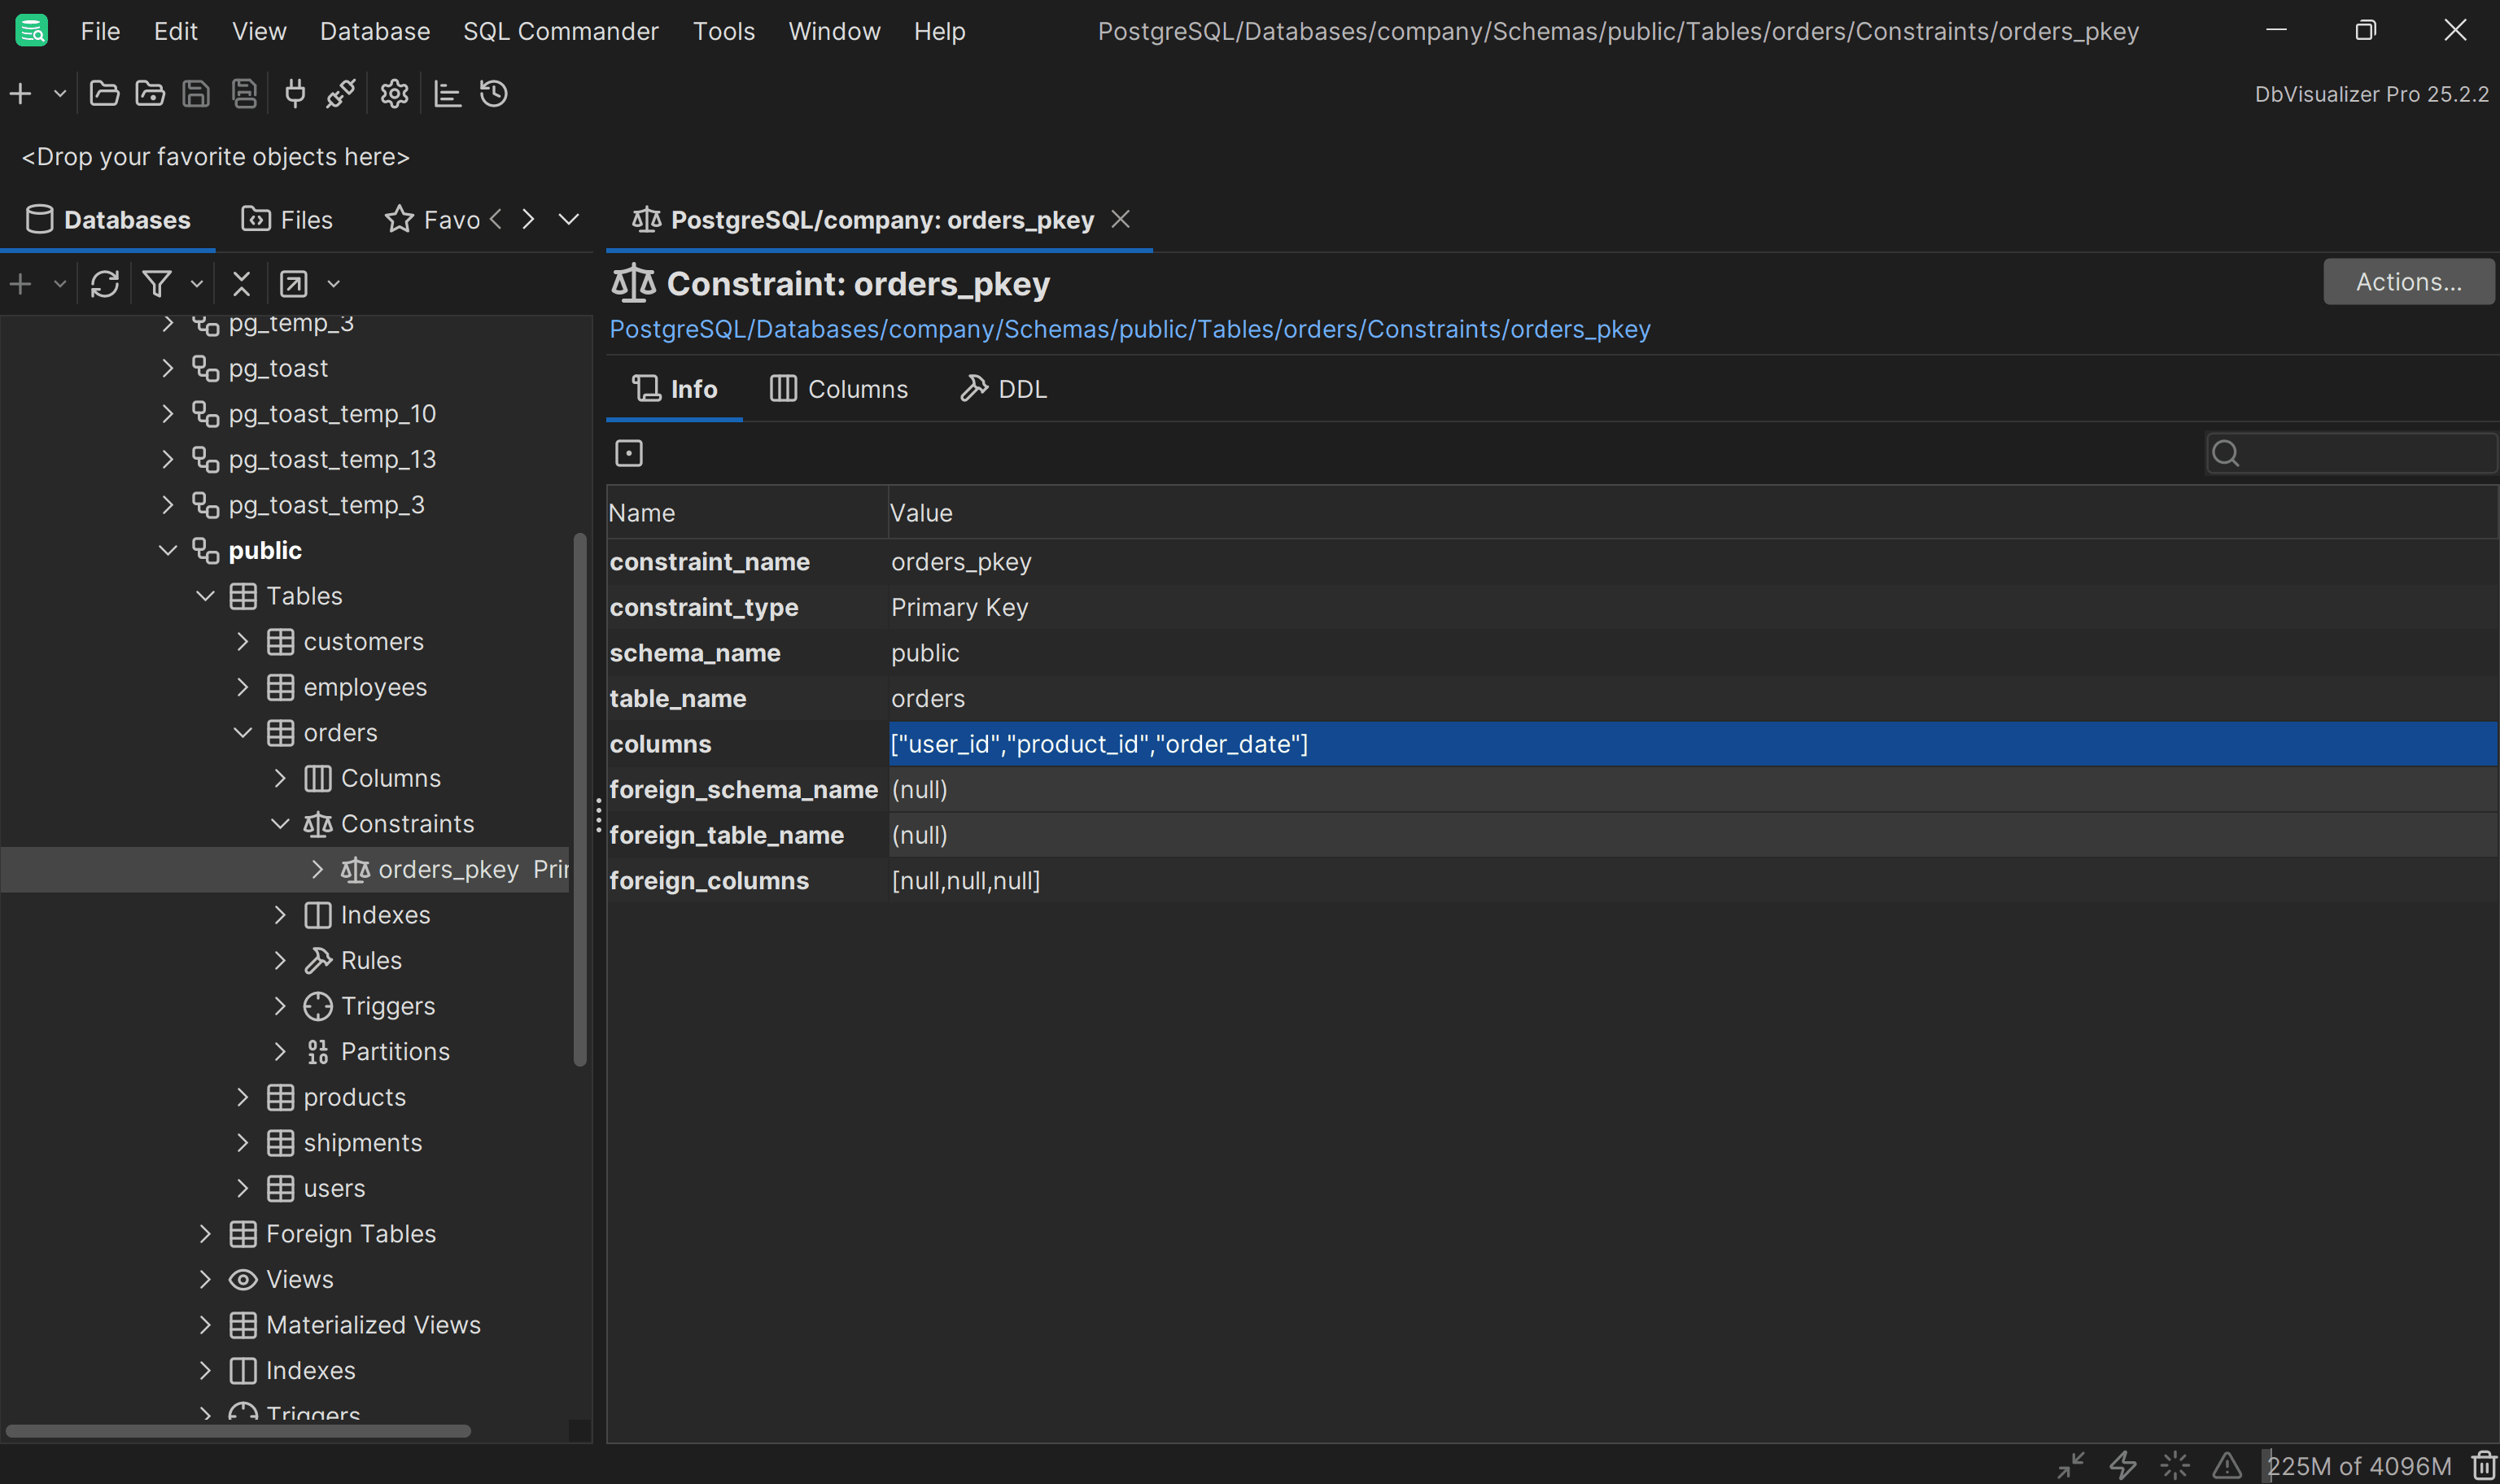The width and height of the screenshot is (2500, 1484).
Task: Close the orders_pkey object tab
Action: pyautogui.click(x=1121, y=219)
